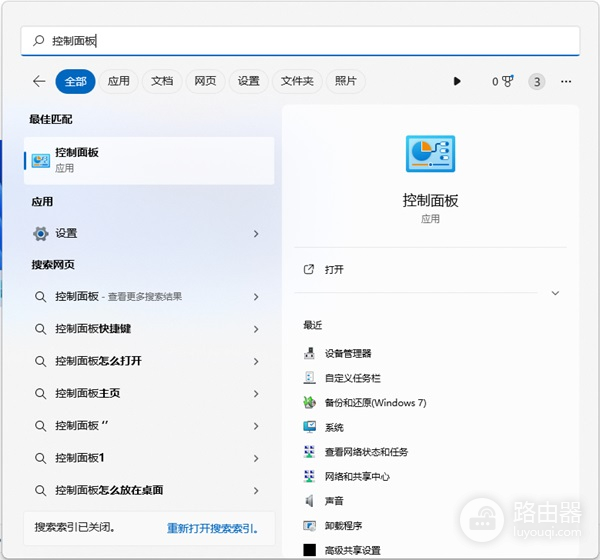Viewport: 600px width, 560px height.
Task: Open 卸载程序 from recent items
Action: coord(343,526)
